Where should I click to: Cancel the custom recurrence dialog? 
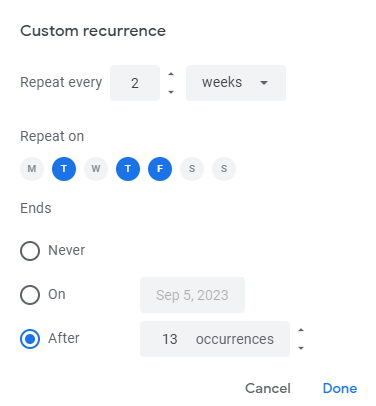tap(268, 388)
